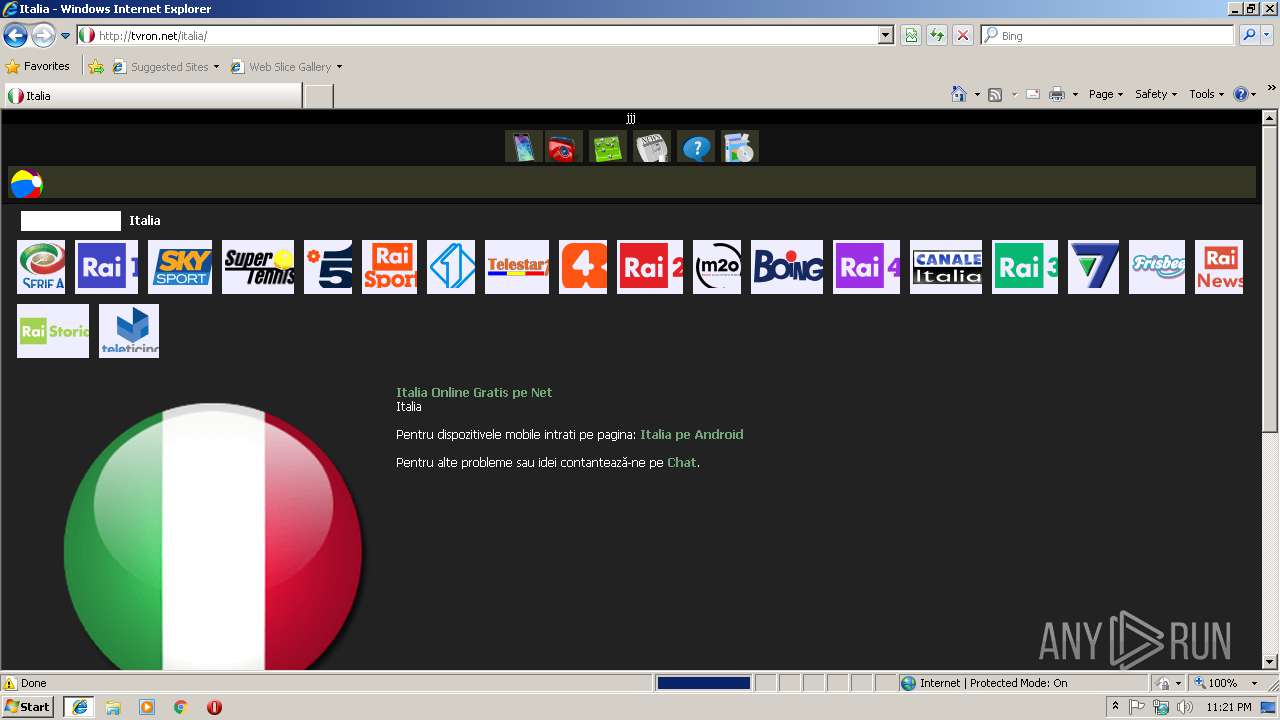Open the recent pages dropdown arrow
The width and height of the screenshot is (1280, 720).
pos(65,36)
